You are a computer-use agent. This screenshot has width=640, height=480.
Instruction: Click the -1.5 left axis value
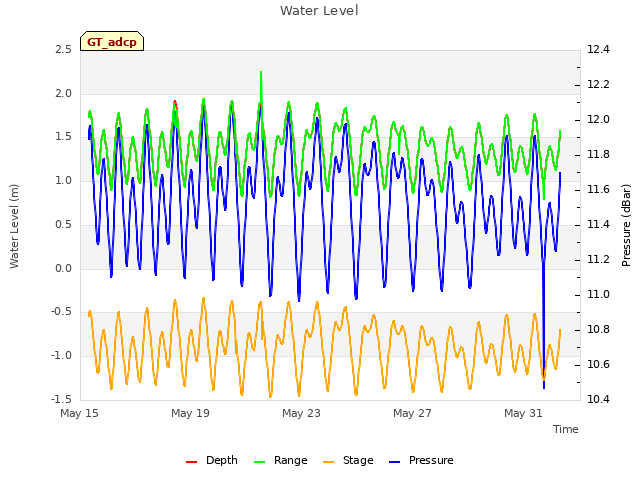coord(61,399)
